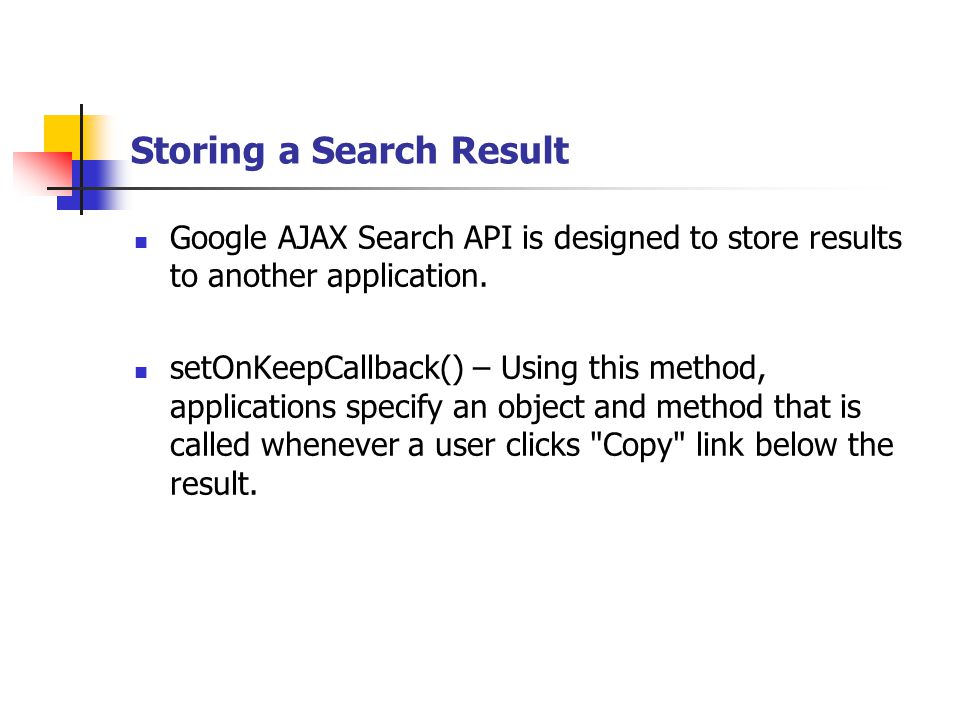Select the first blue bullet marker

click(141, 242)
